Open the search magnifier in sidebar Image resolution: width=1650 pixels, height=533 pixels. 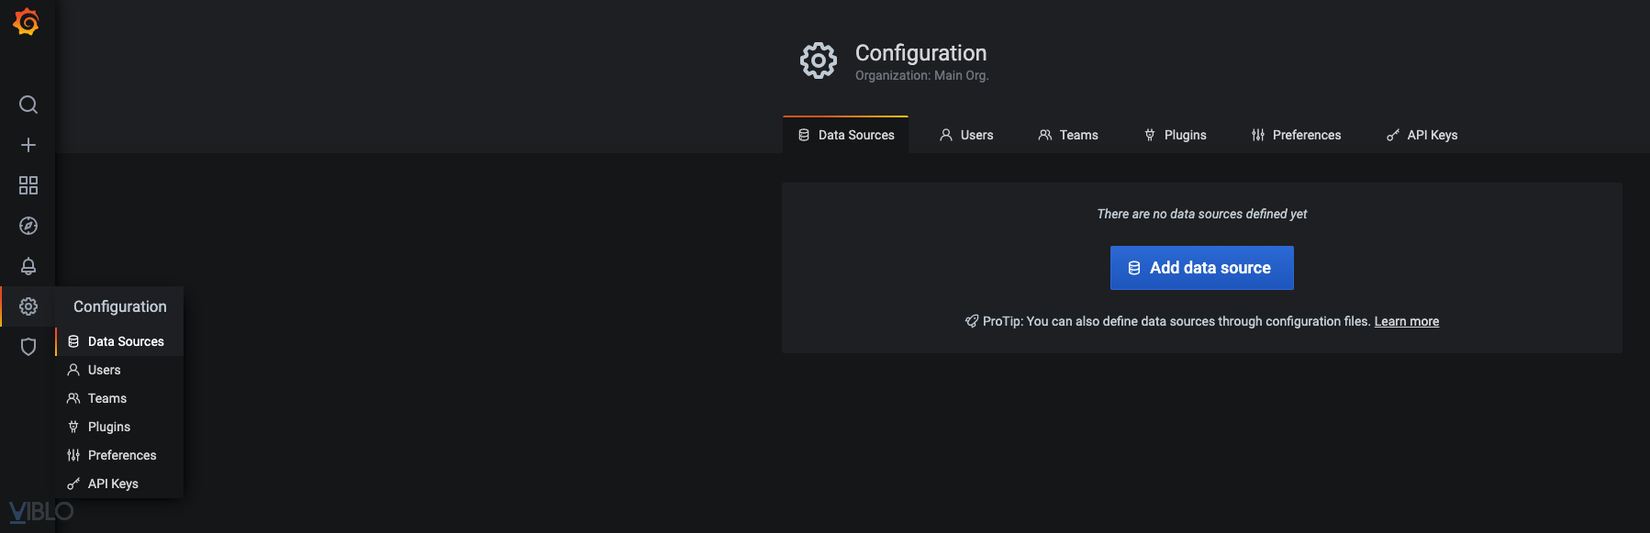click(x=28, y=105)
